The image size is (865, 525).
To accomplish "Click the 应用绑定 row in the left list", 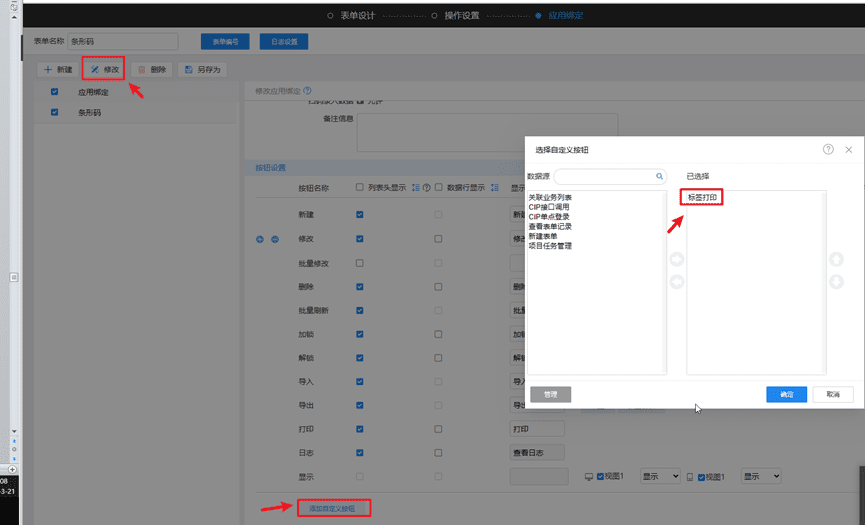I will 135,92.
